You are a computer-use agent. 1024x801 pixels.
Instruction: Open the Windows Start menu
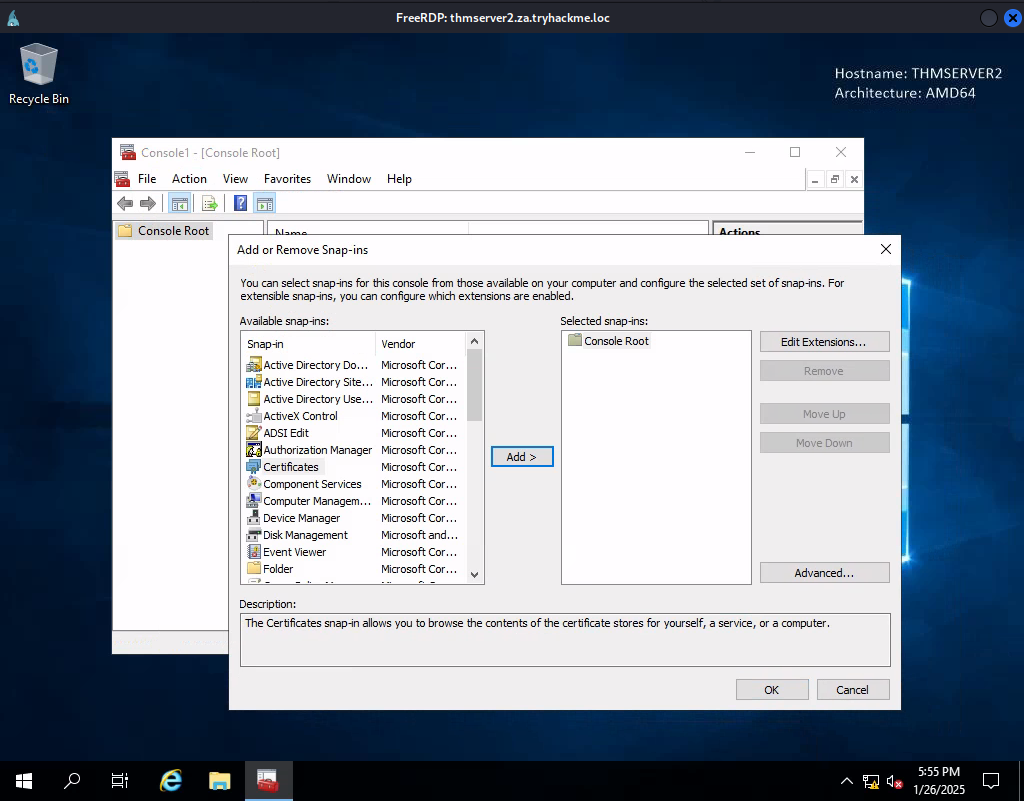click(24, 781)
